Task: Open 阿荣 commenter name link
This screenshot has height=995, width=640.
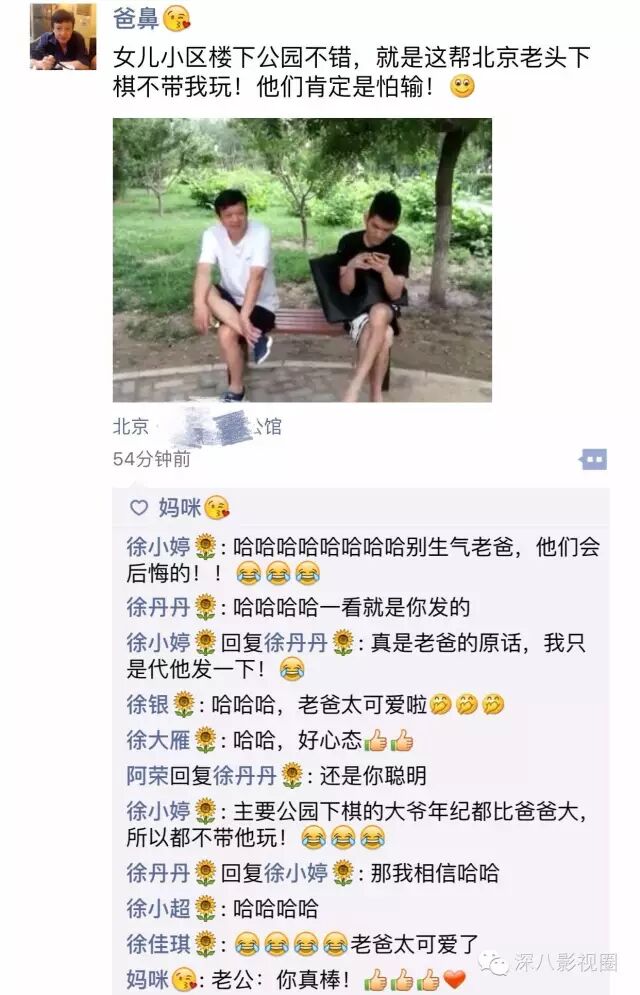Action: [x=147, y=775]
